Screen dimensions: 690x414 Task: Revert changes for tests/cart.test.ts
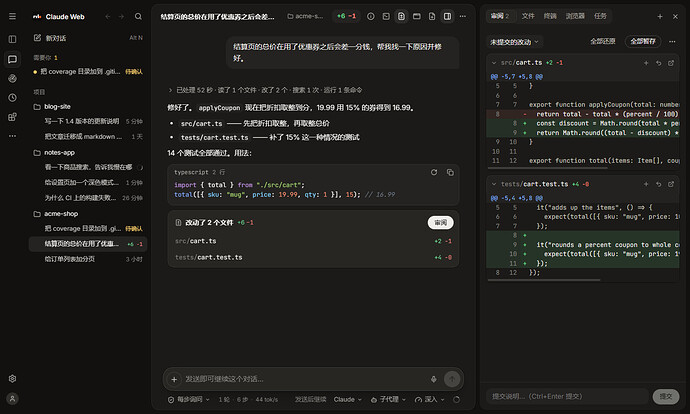pos(659,184)
